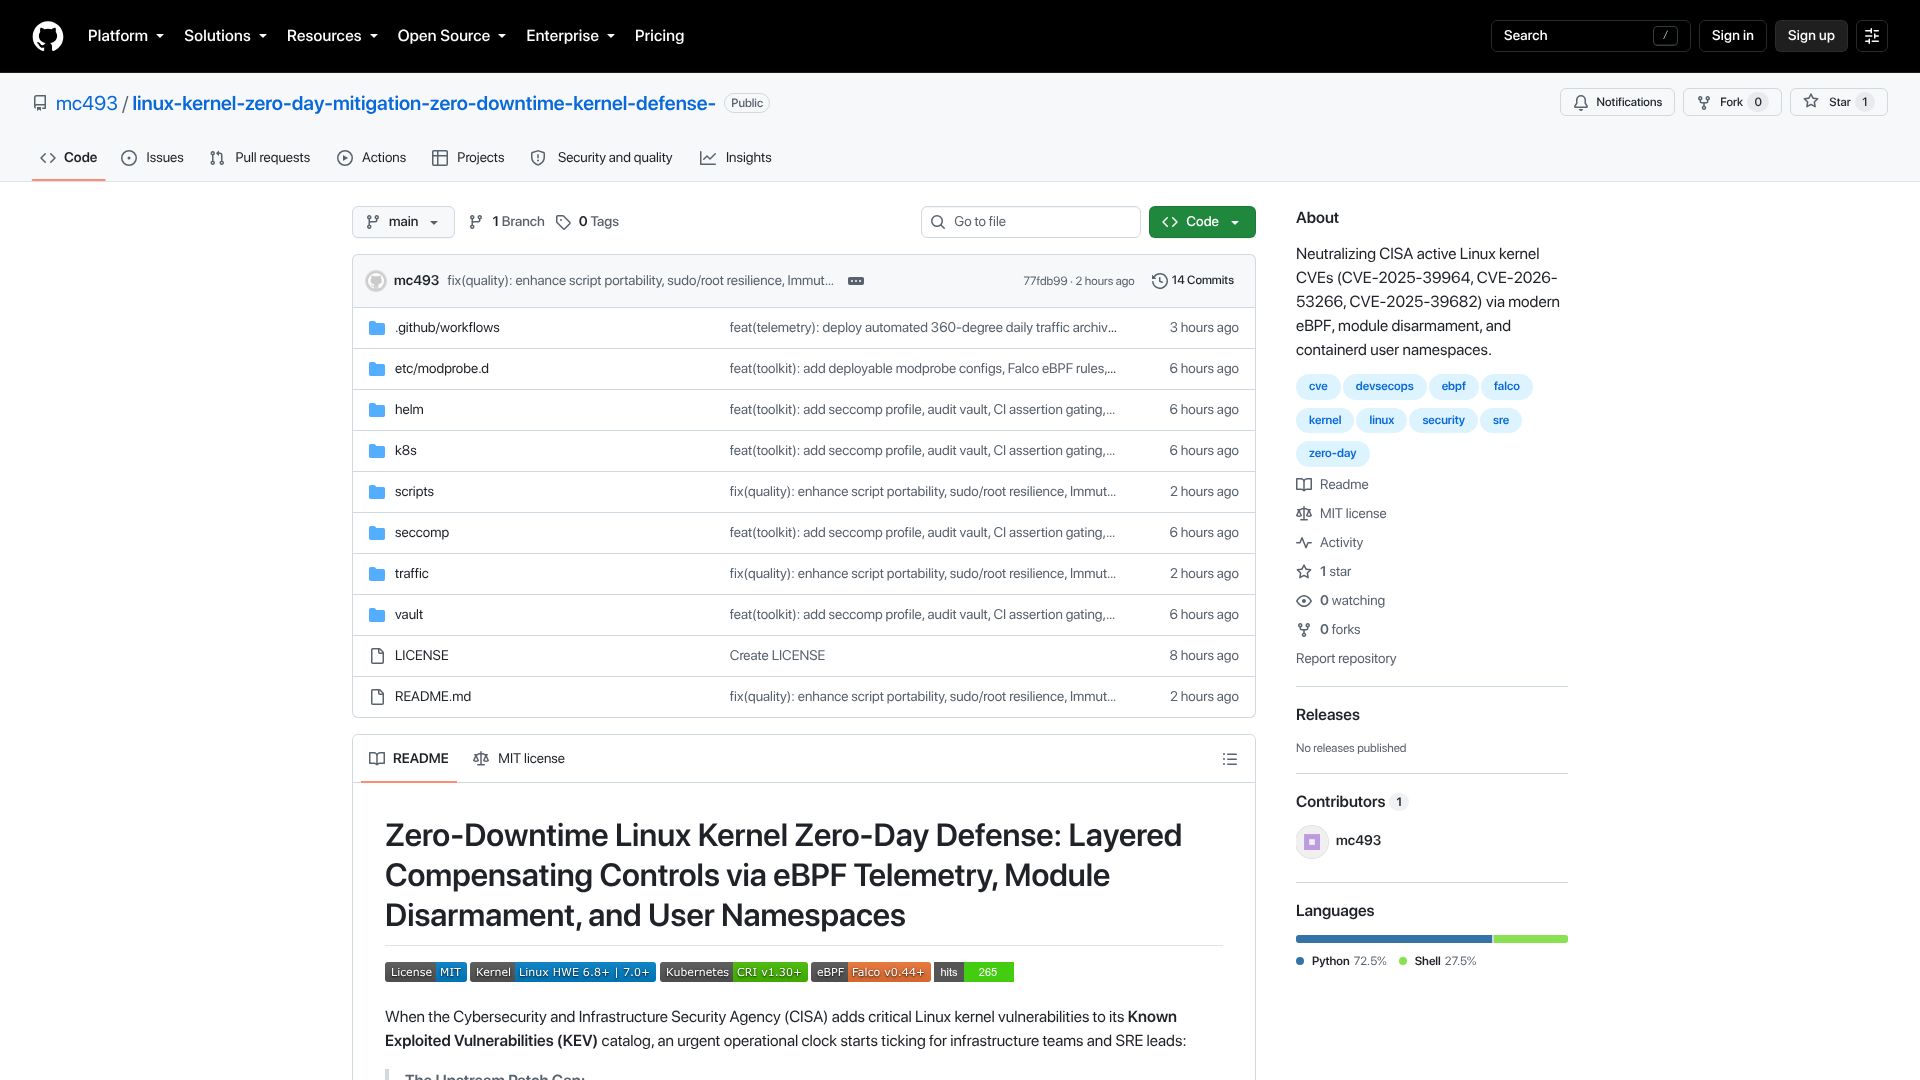Screen dimensions: 1920x1080
Task: Click the Report repository link
Action: coord(1346,659)
